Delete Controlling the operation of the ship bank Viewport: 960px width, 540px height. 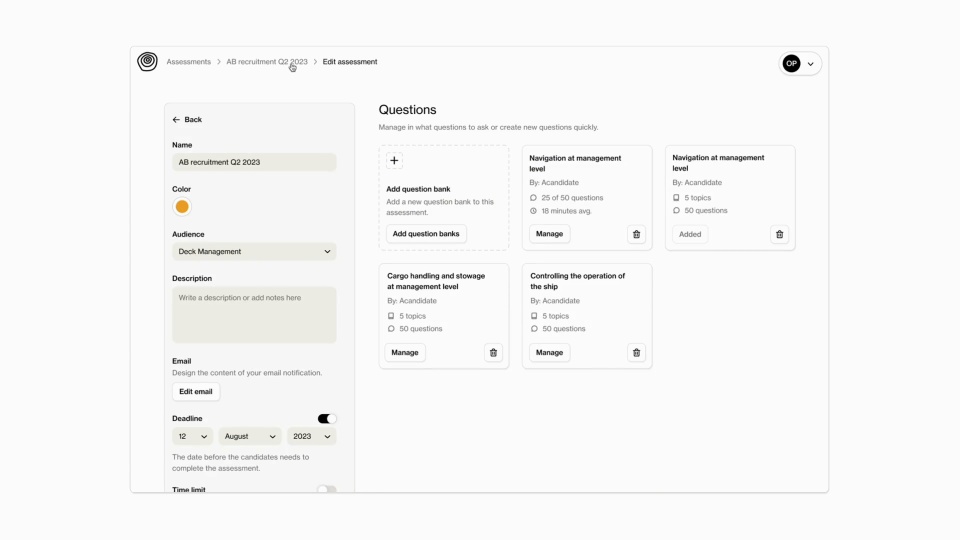click(636, 353)
